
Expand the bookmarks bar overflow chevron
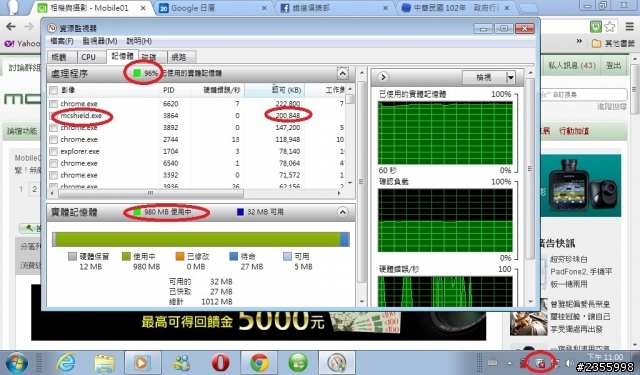[x=579, y=42]
